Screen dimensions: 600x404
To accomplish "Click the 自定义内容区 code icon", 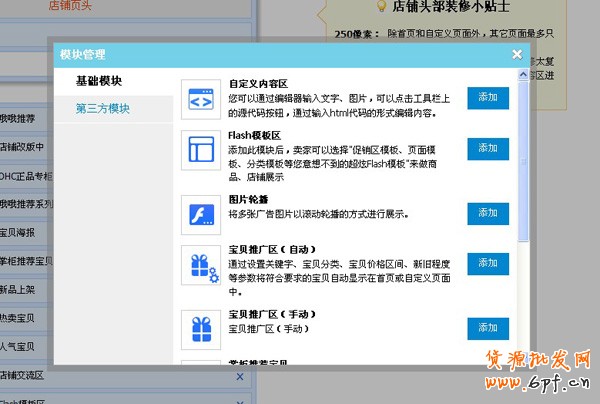I will tap(201, 99).
